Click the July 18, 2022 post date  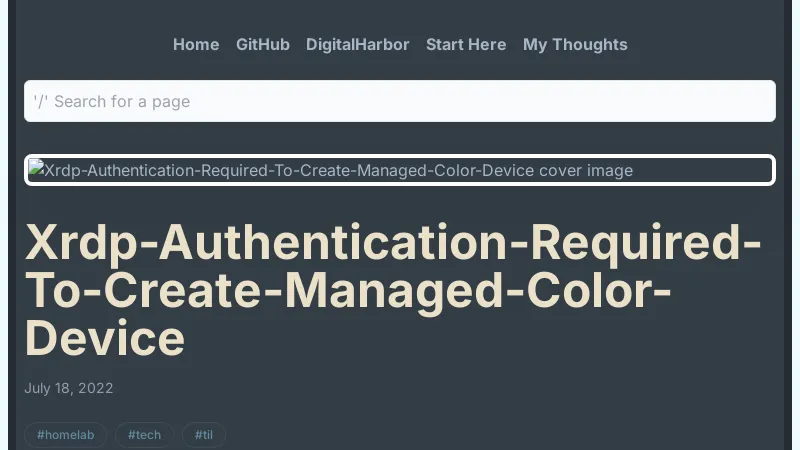point(69,388)
